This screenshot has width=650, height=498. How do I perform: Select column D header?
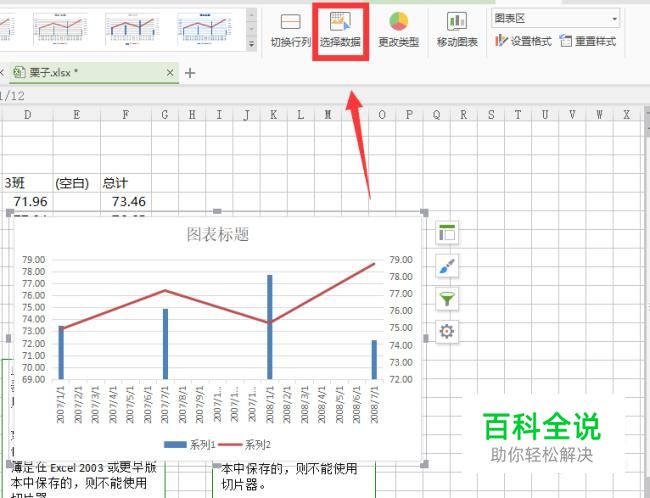click(27, 115)
